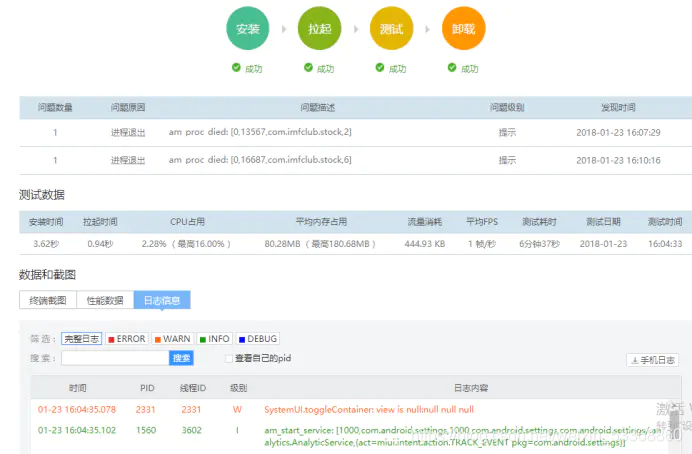The height and width of the screenshot is (454, 692).
Task: Click the 0.94秒 launch time value
Action: [100, 244]
